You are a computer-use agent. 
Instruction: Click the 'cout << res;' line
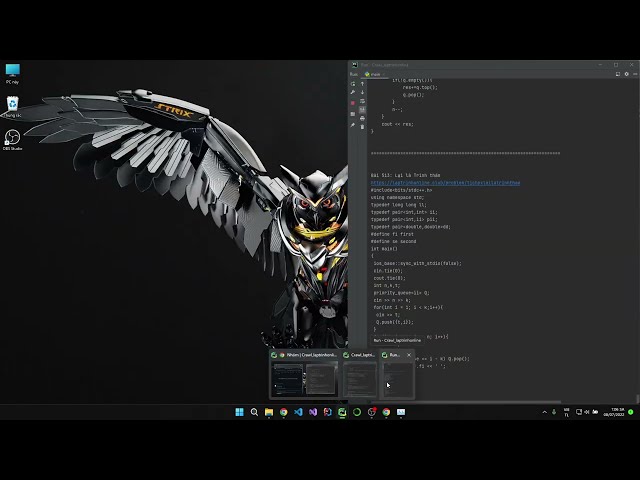tap(397, 124)
